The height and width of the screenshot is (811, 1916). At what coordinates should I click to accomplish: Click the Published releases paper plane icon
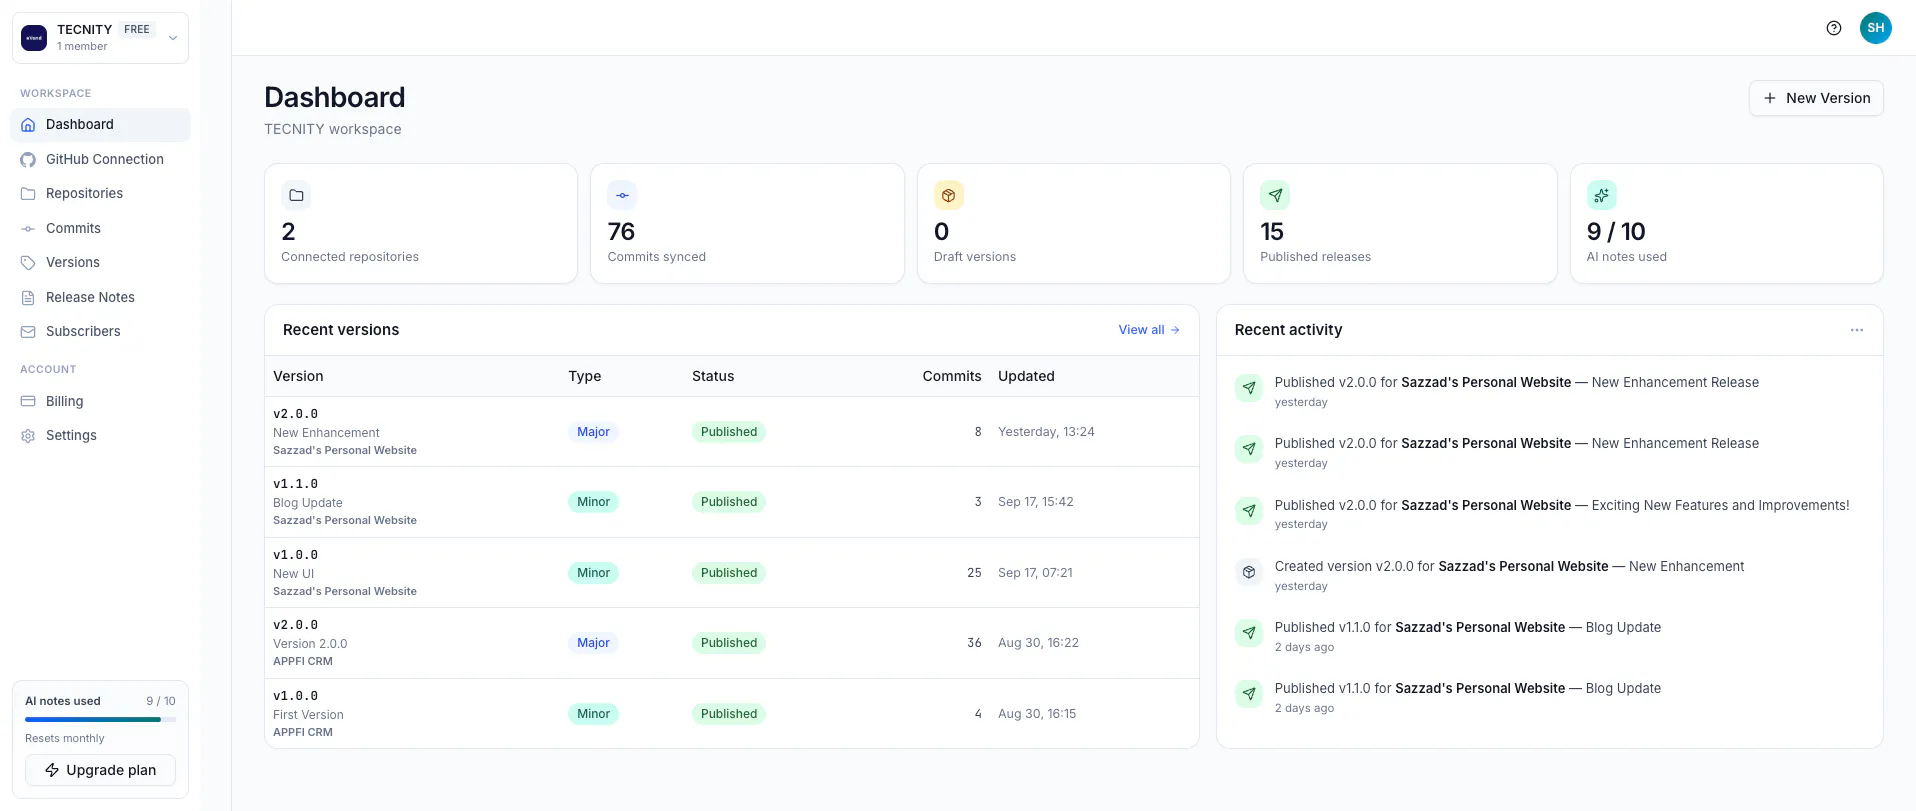pos(1275,195)
